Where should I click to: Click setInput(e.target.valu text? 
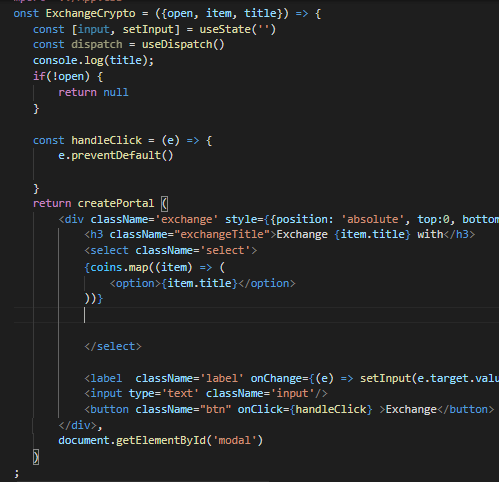429,378
